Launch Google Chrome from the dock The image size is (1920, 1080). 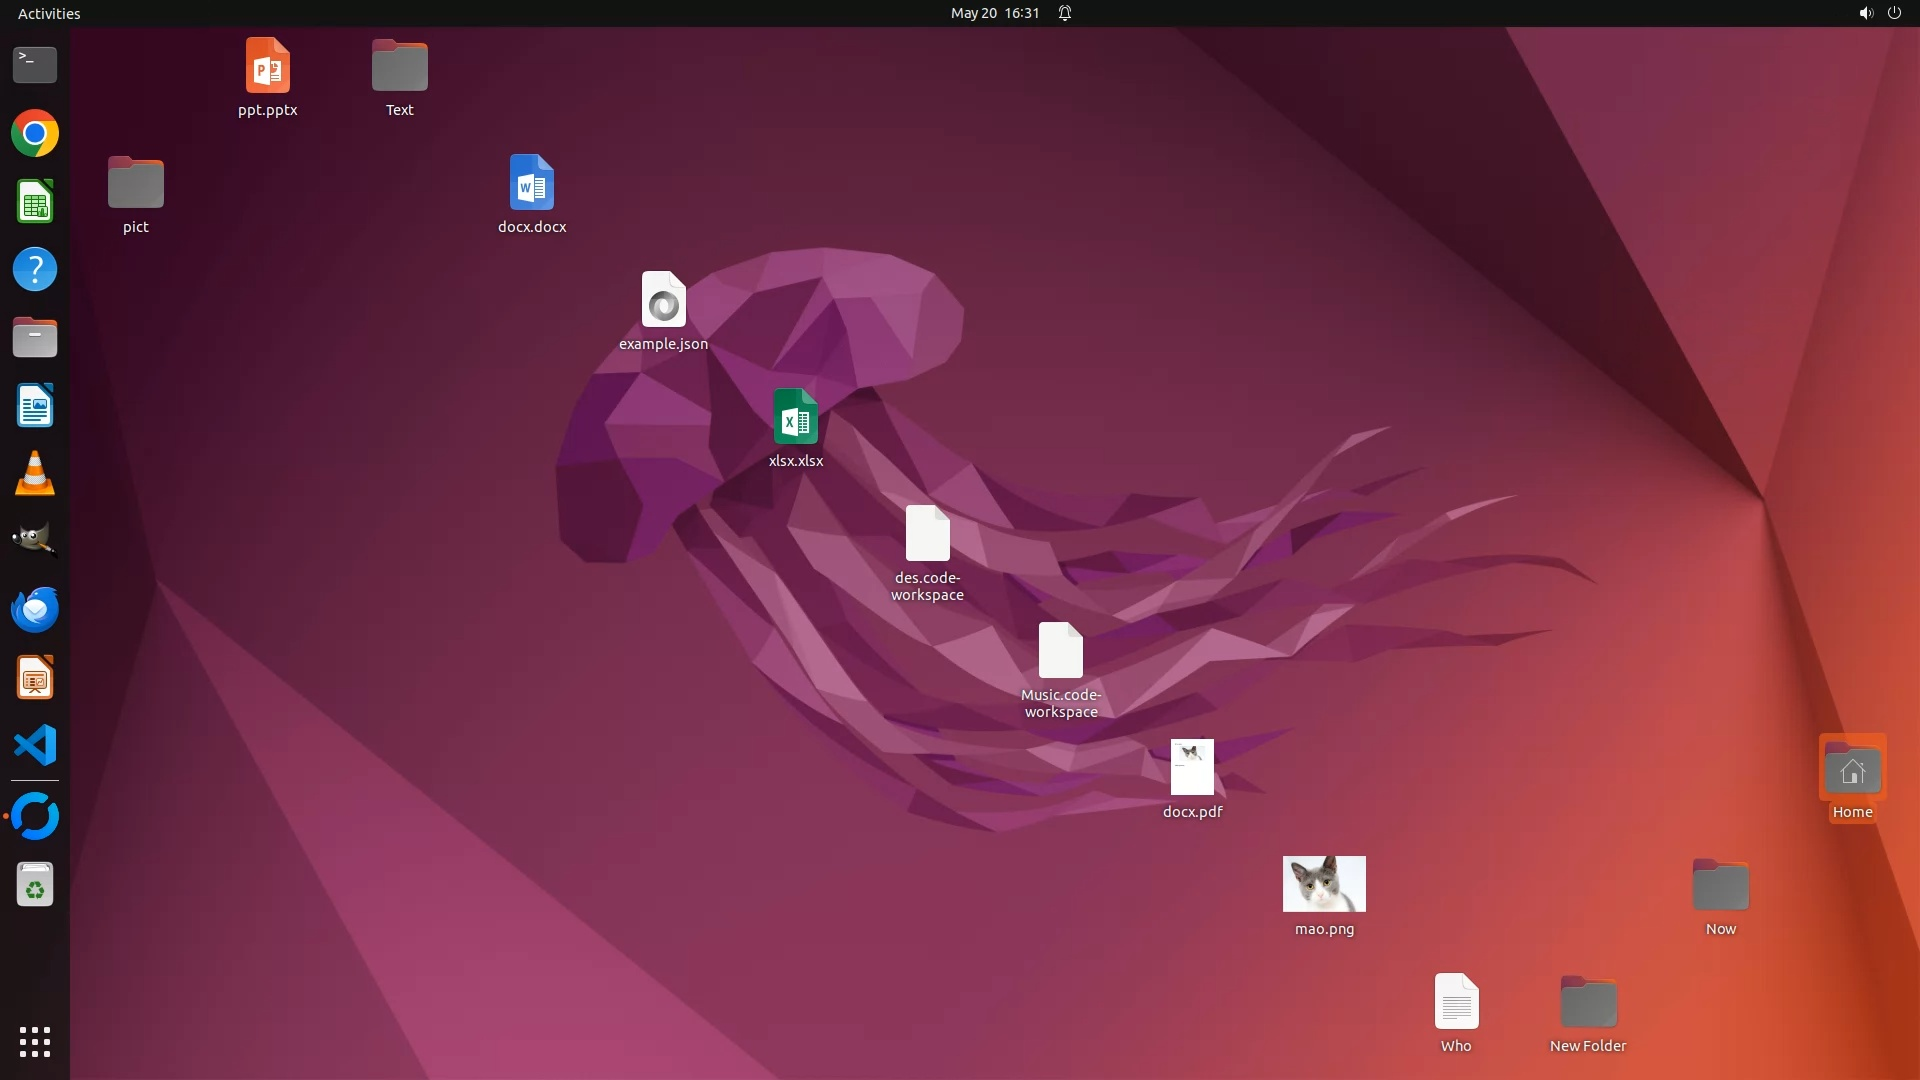35,134
